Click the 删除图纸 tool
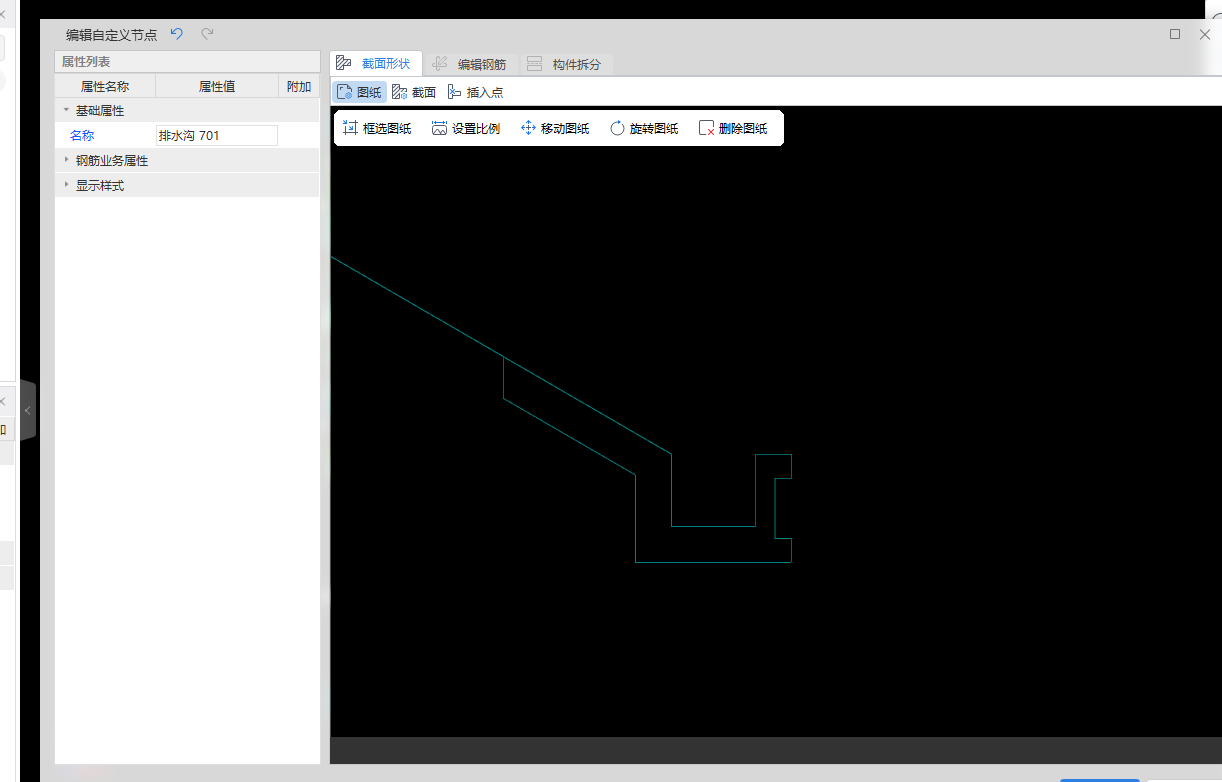Screen dimensions: 1222x782 pyautogui.click(x=733, y=128)
